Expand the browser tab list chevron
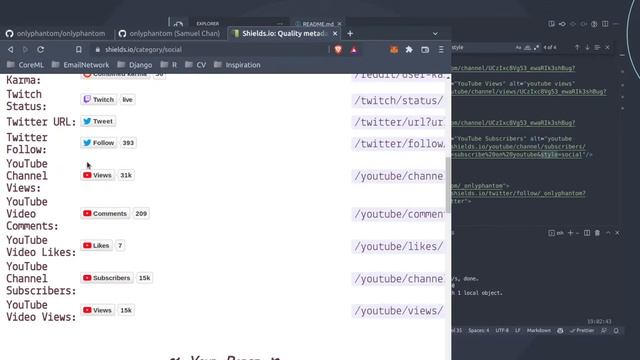This screenshot has height=360, width=640. click(x=435, y=33)
